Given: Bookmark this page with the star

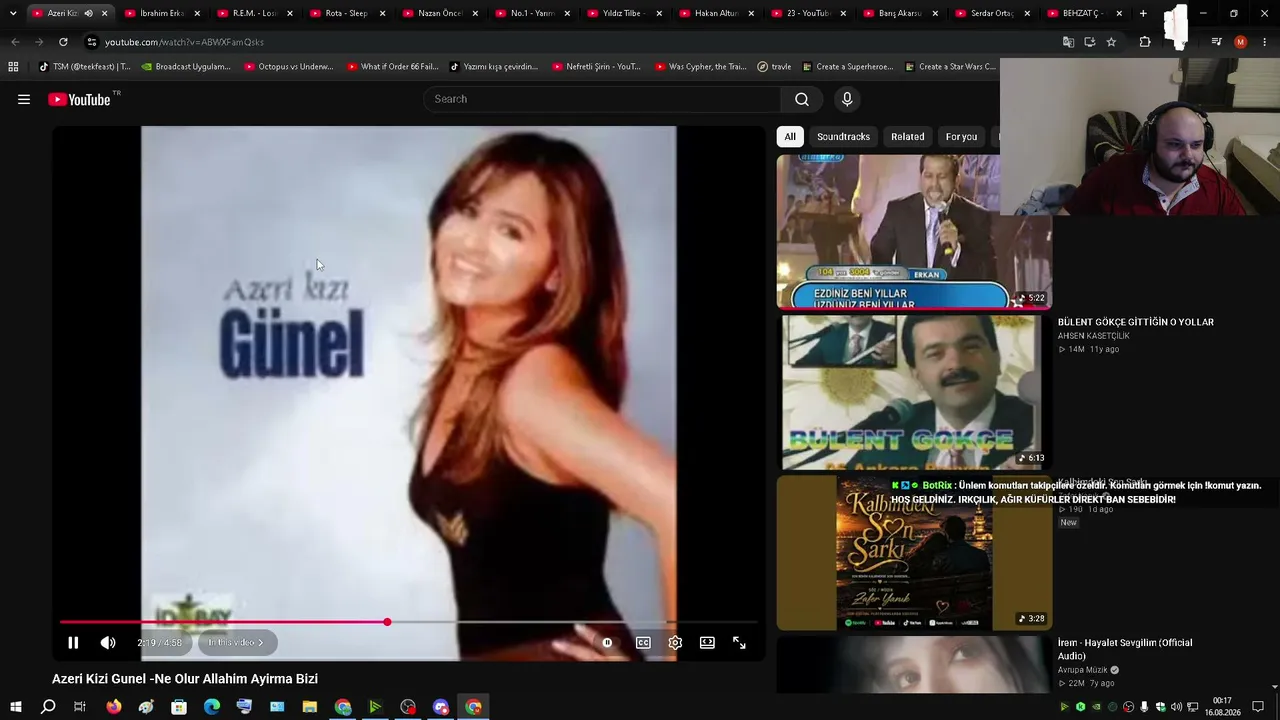Looking at the screenshot, I should (x=1111, y=42).
